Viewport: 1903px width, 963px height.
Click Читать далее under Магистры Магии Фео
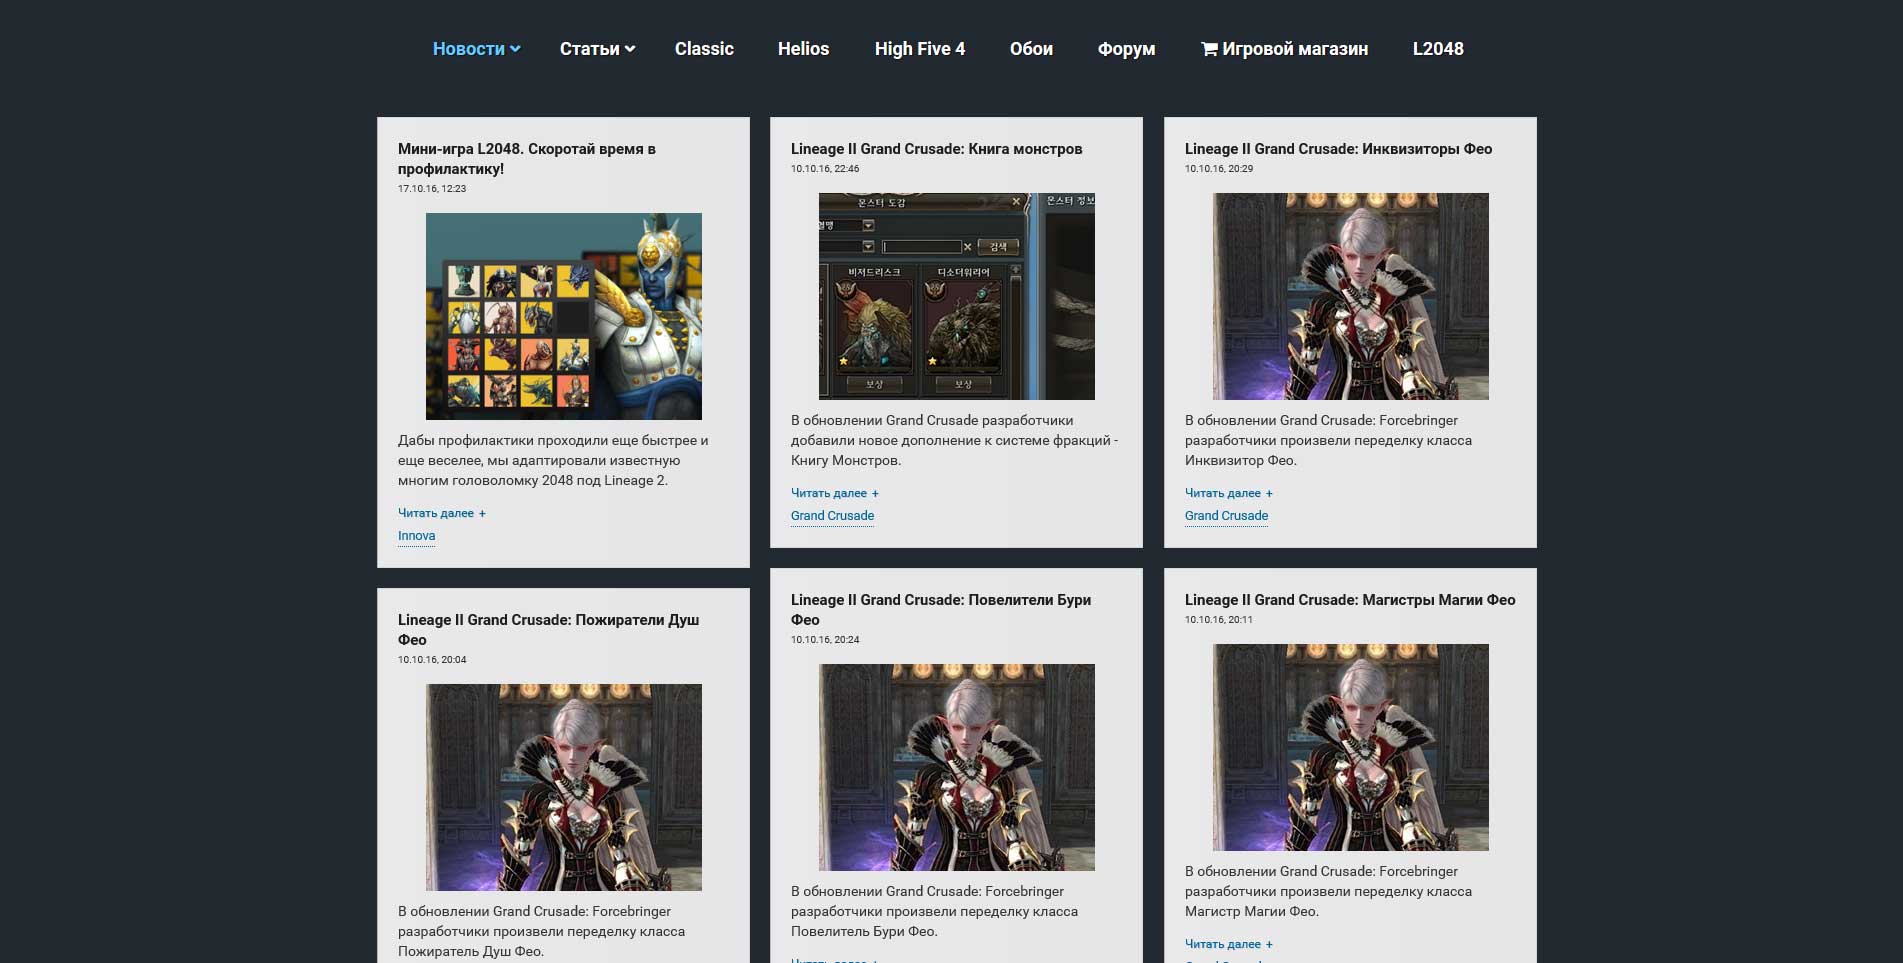(x=1229, y=944)
